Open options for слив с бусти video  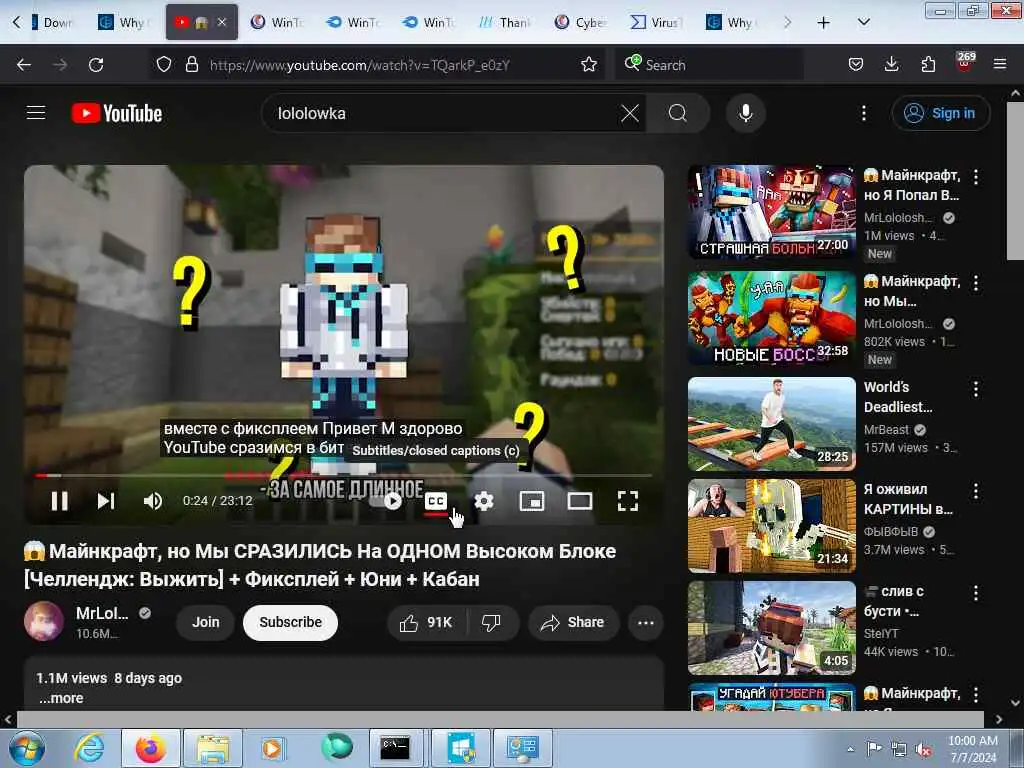coord(976,593)
